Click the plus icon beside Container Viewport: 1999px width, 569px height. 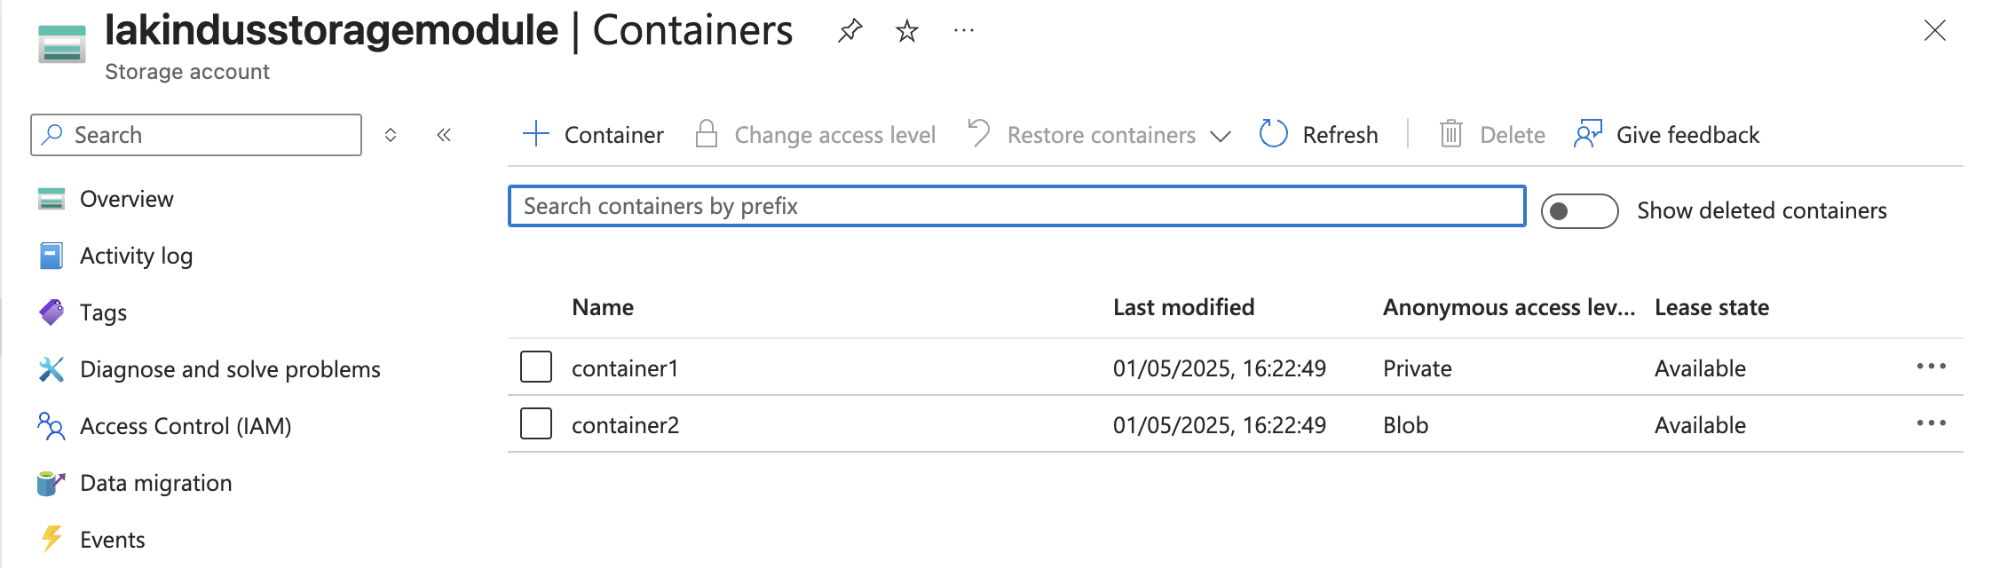click(536, 134)
